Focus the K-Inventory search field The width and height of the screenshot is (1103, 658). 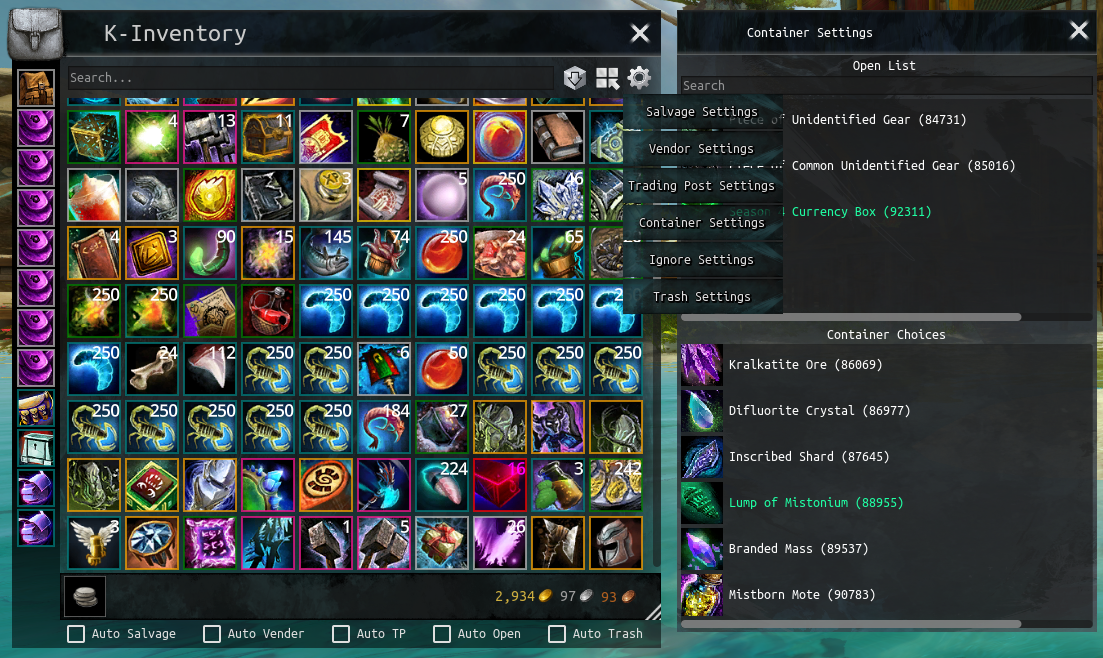point(311,78)
